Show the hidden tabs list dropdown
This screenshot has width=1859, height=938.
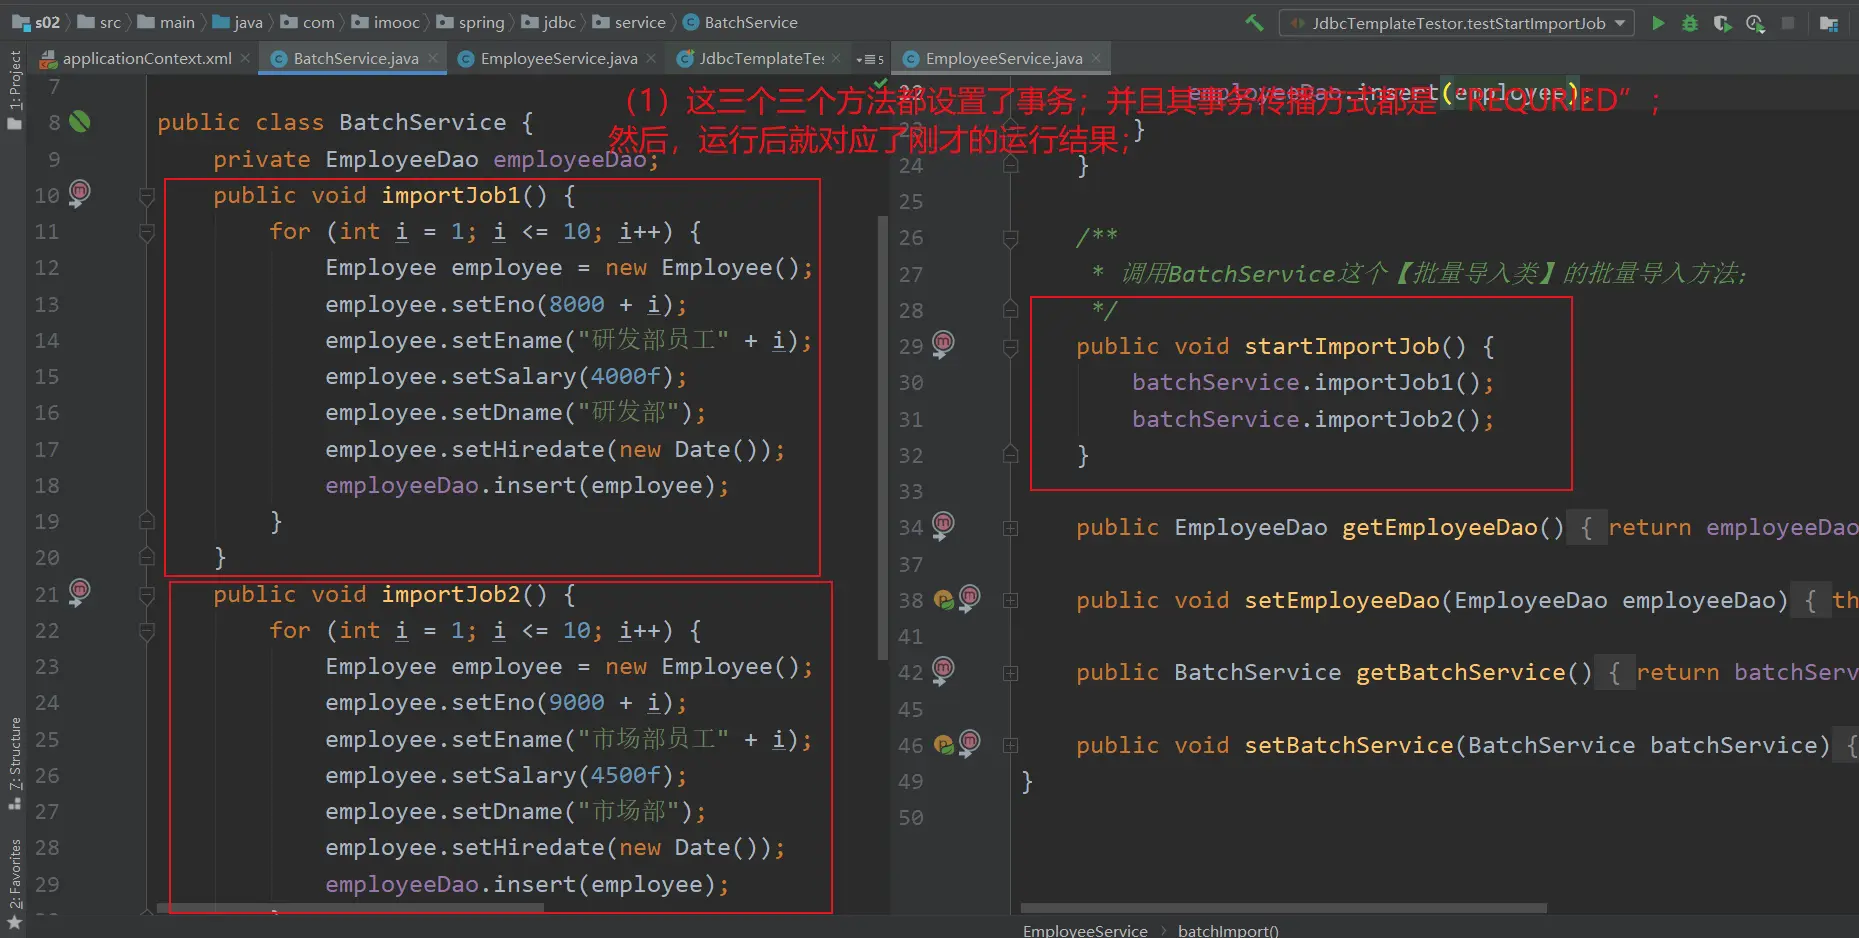869,59
